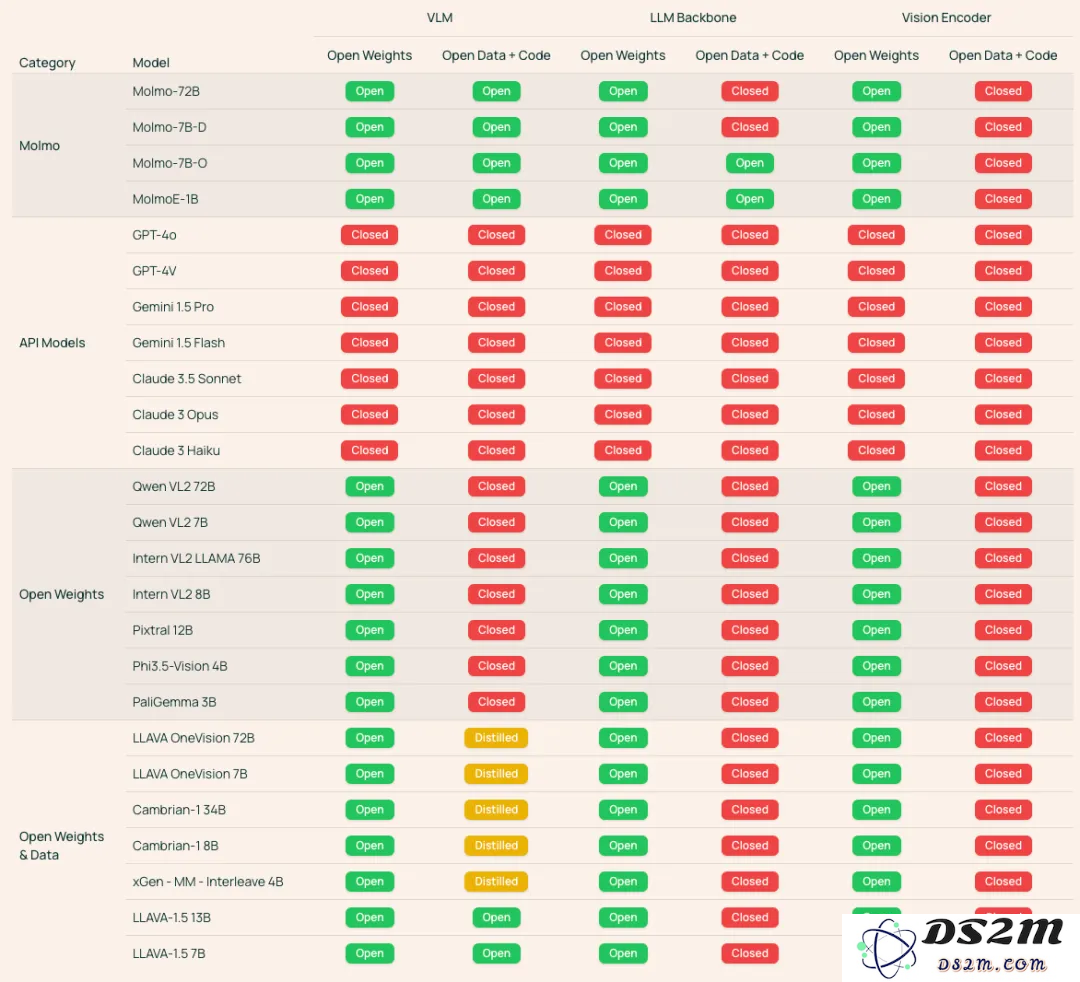The image size is (1080, 982).
Task: Click LLAVA OneVision 72B's 'Distilled' badge
Action: point(497,738)
